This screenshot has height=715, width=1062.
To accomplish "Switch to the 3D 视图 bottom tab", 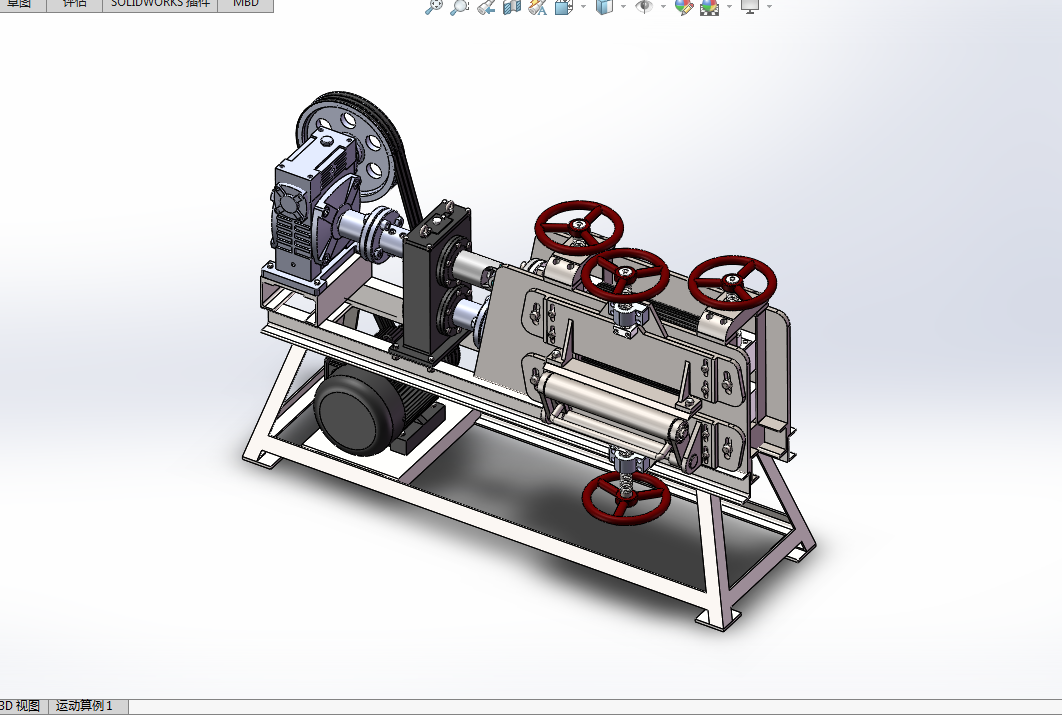I will click(22, 706).
